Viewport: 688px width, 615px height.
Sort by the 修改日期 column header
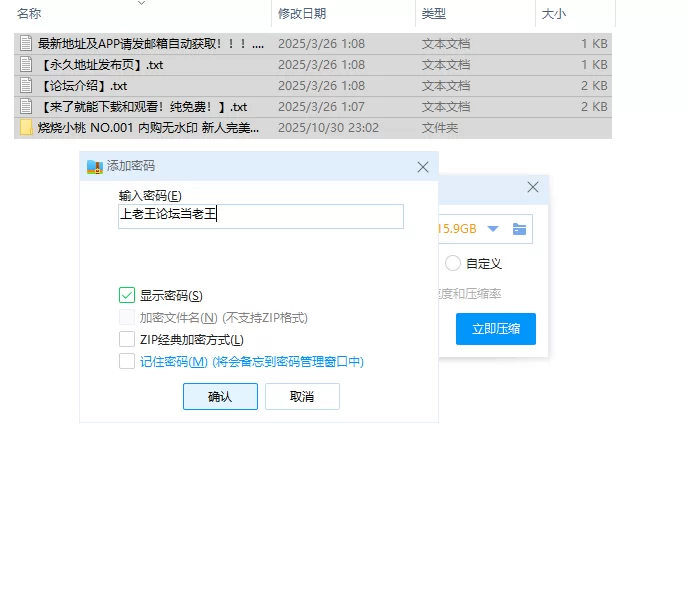tap(302, 14)
